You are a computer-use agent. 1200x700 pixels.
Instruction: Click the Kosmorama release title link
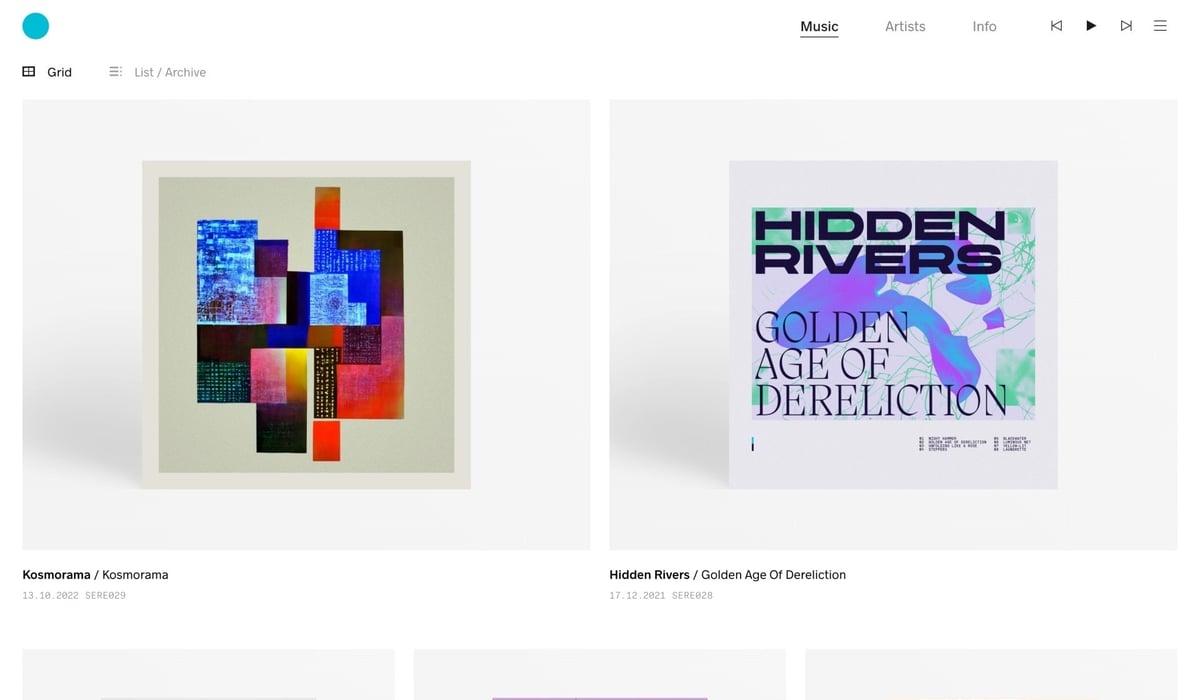(135, 575)
